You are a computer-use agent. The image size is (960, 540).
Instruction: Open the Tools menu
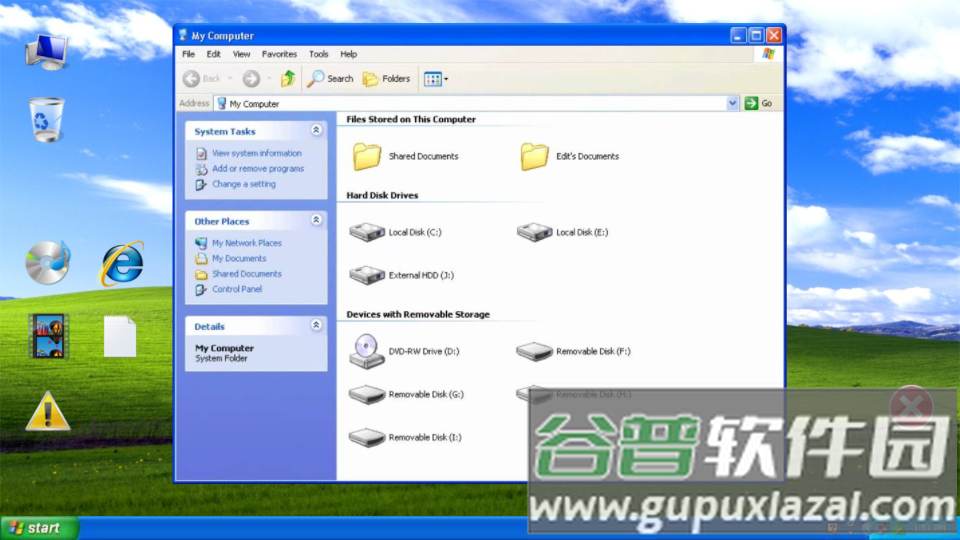318,54
